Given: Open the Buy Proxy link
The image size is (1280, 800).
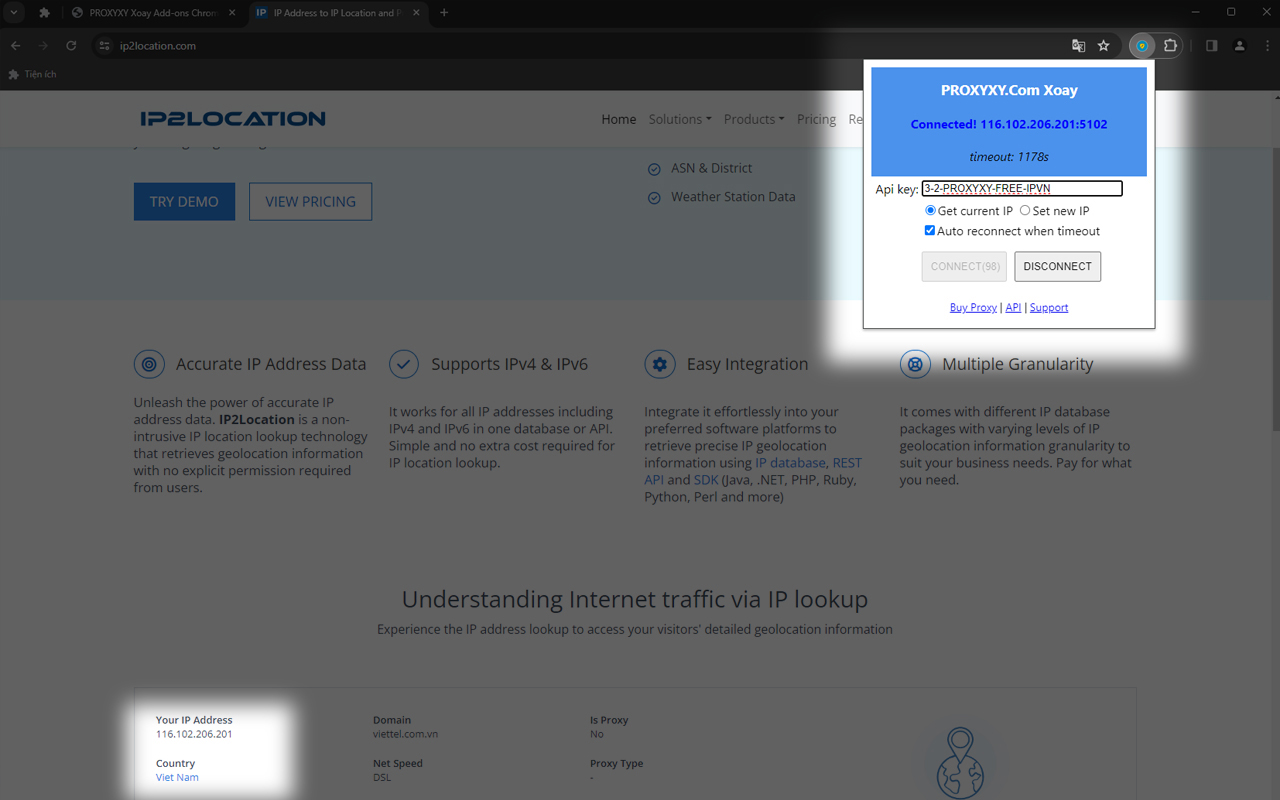Looking at the screenshot, I should 972,307.
